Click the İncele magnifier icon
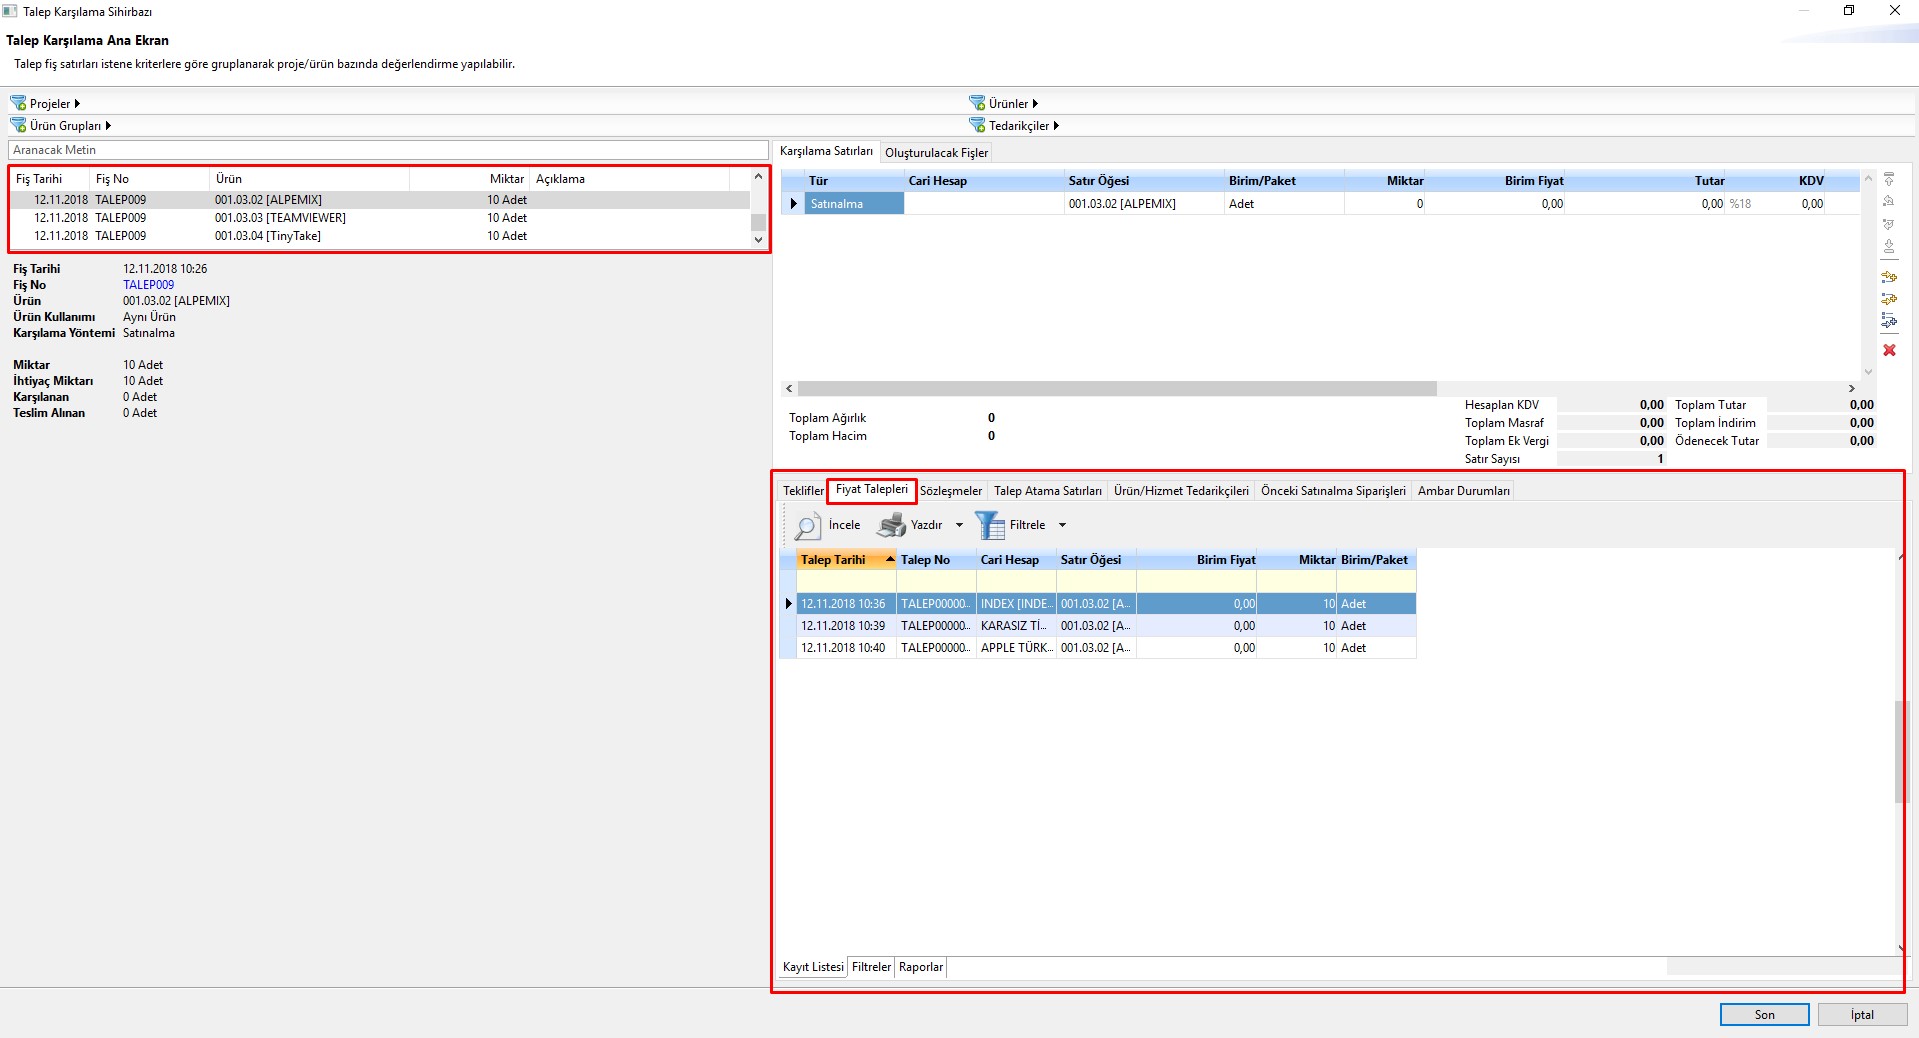This screenshot has height=1038, width=1919. pos(807,526)
